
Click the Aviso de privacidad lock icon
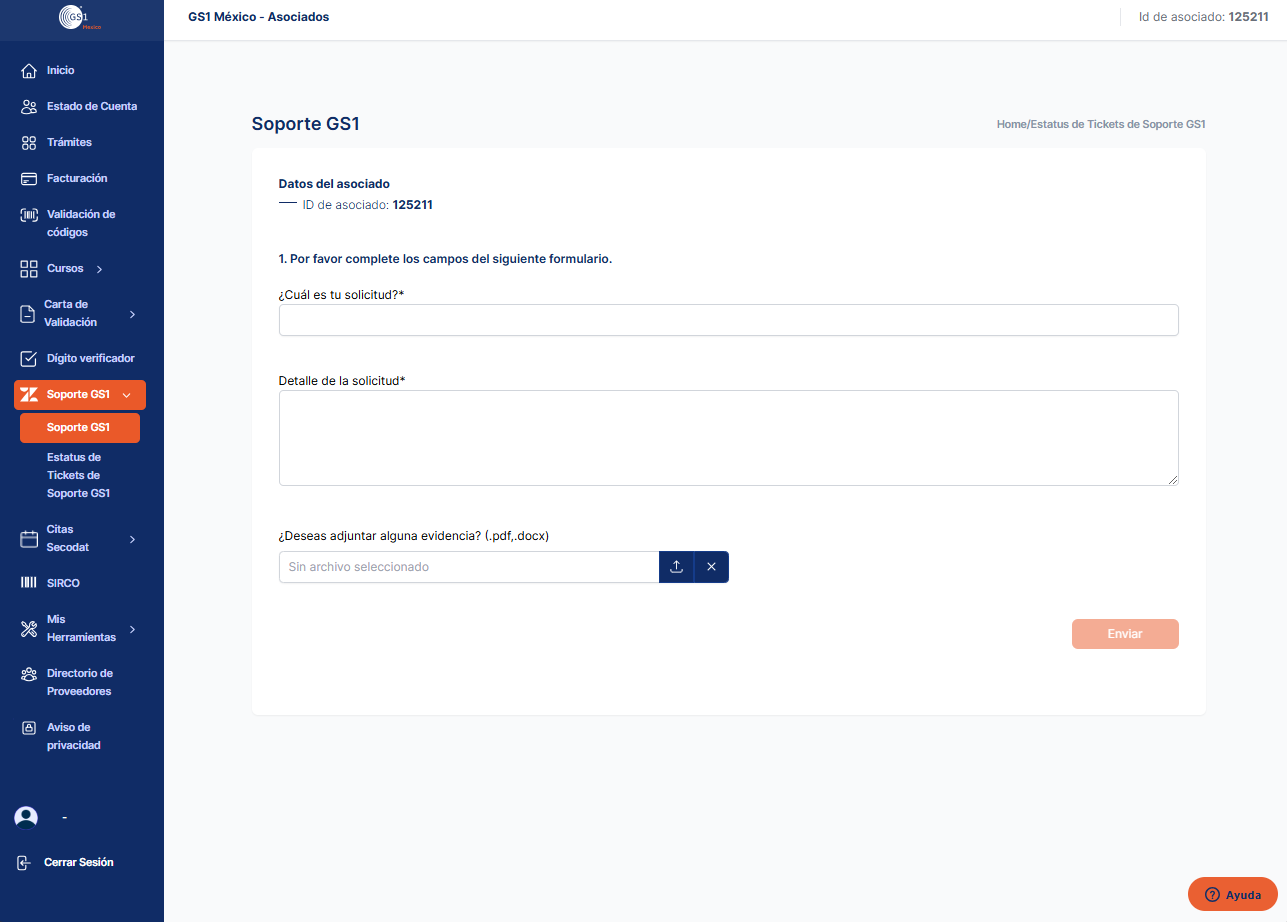point(29,728)
